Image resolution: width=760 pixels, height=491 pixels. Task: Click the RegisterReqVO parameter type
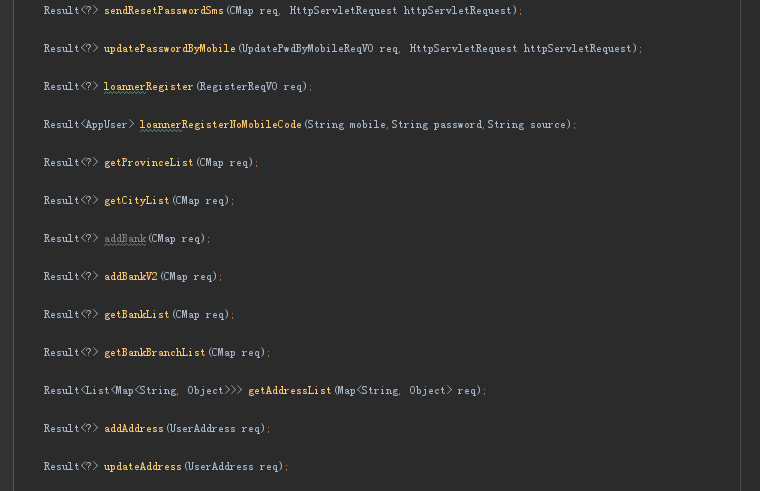238,87
